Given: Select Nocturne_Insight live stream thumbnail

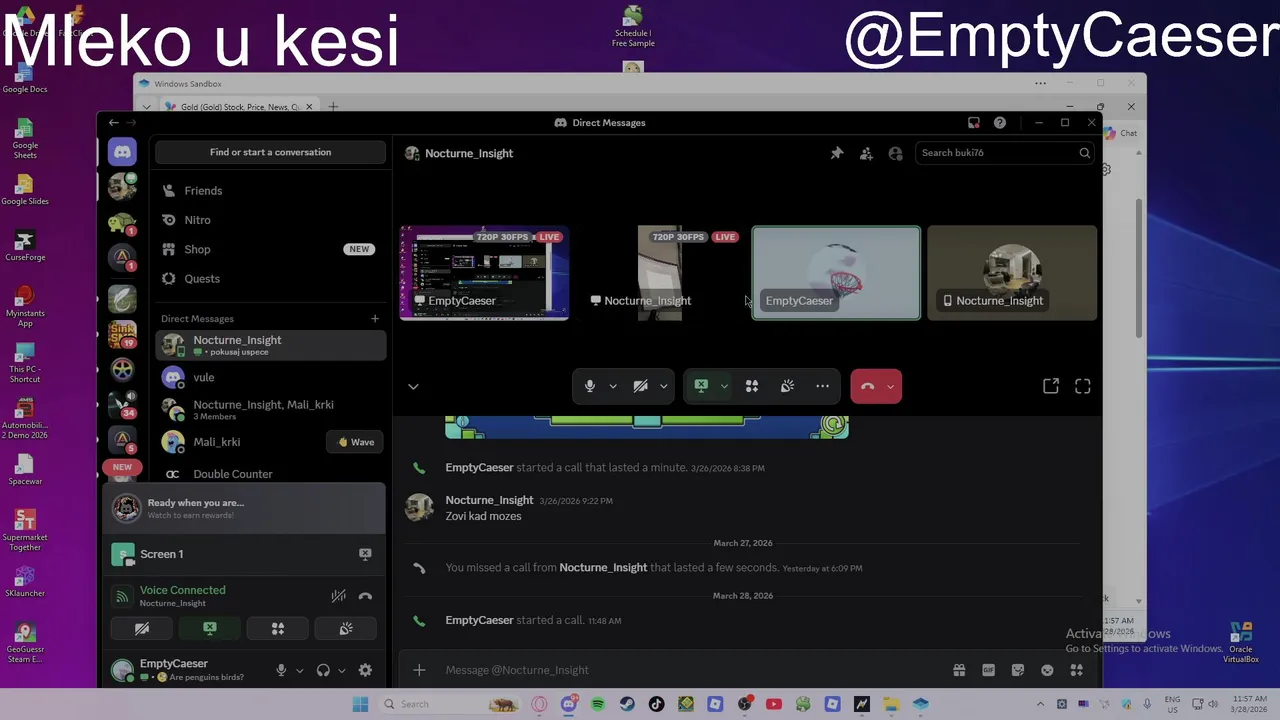Looking at the screenshot, I should tap(661, 273).
